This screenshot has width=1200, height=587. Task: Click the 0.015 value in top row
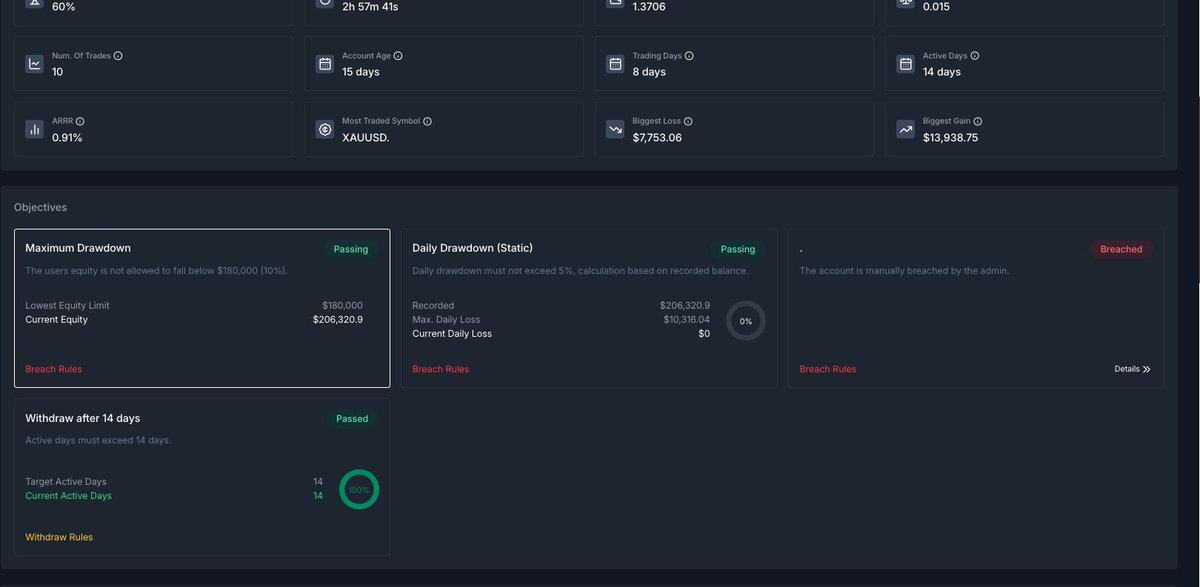pyautogui.click(x=937, y=6)
